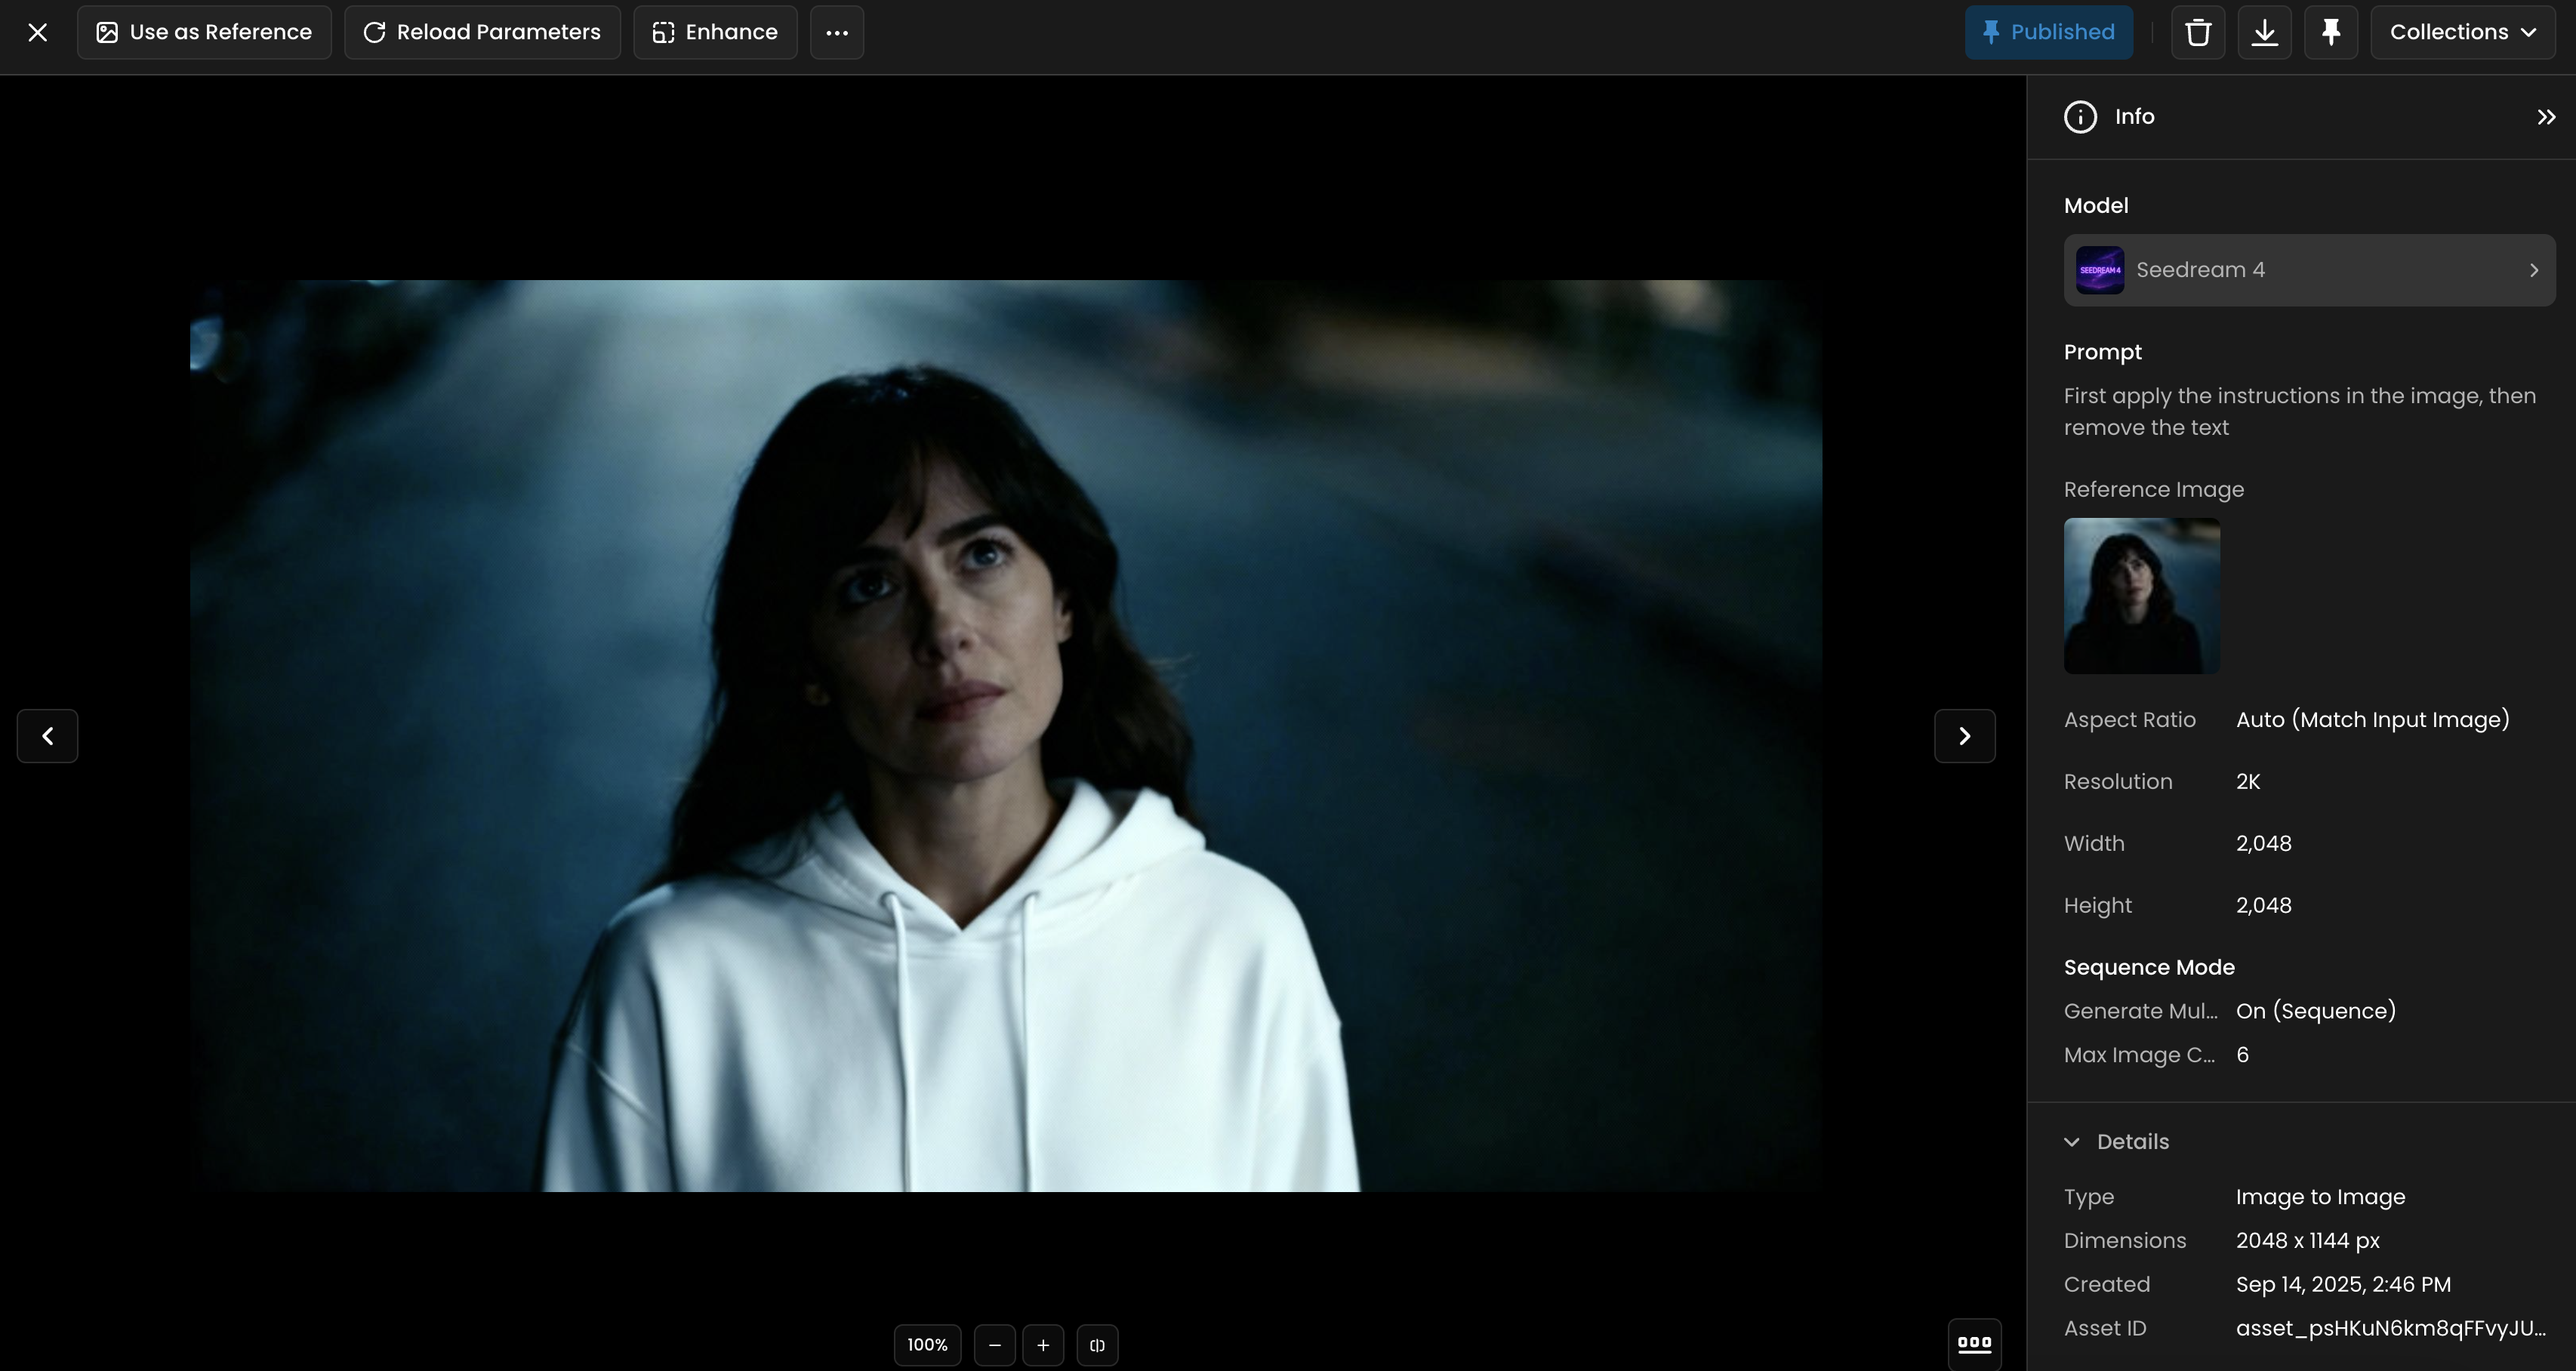Screen dimensions: 2576x1371
Task: Open the three-dots more options menu
Action: pyautogui.click(x=836, y=32)
